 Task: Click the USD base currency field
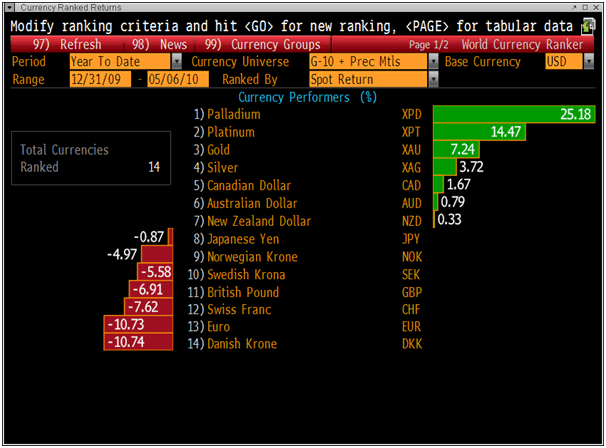click(563, 61)
